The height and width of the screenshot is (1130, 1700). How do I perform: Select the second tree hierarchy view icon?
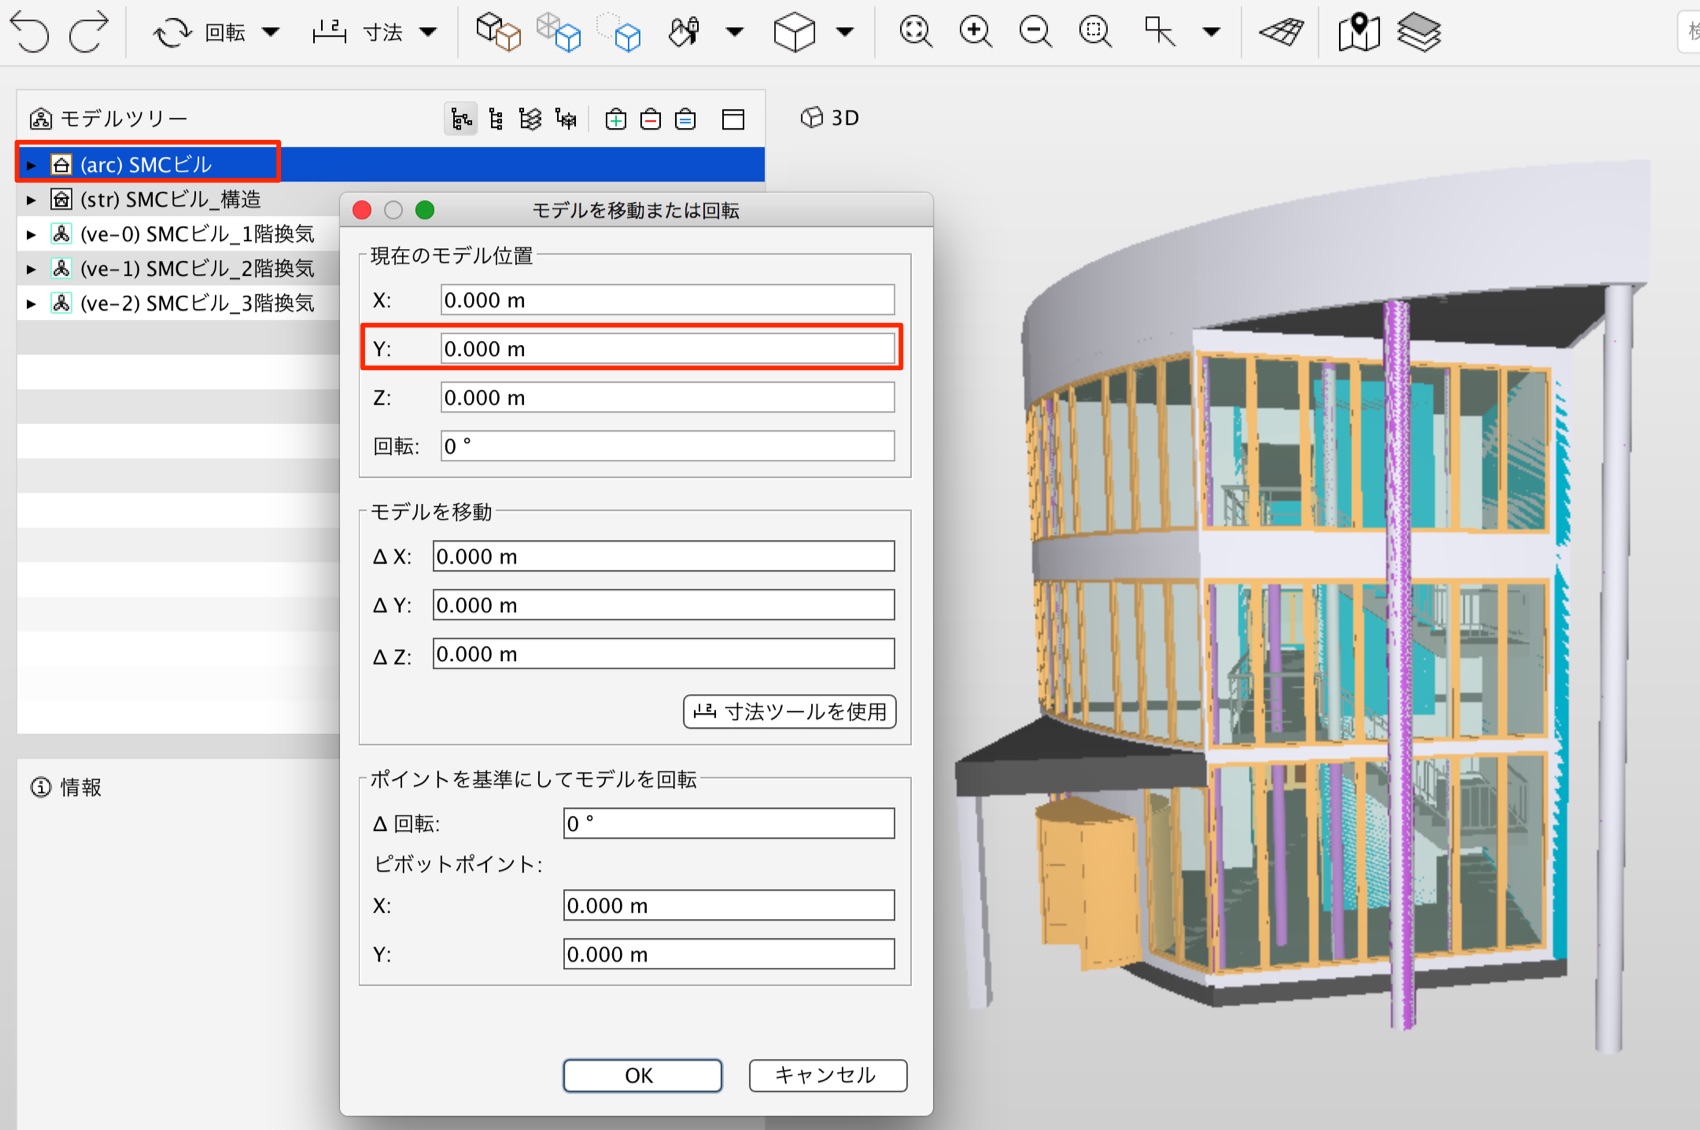[496, 119]
